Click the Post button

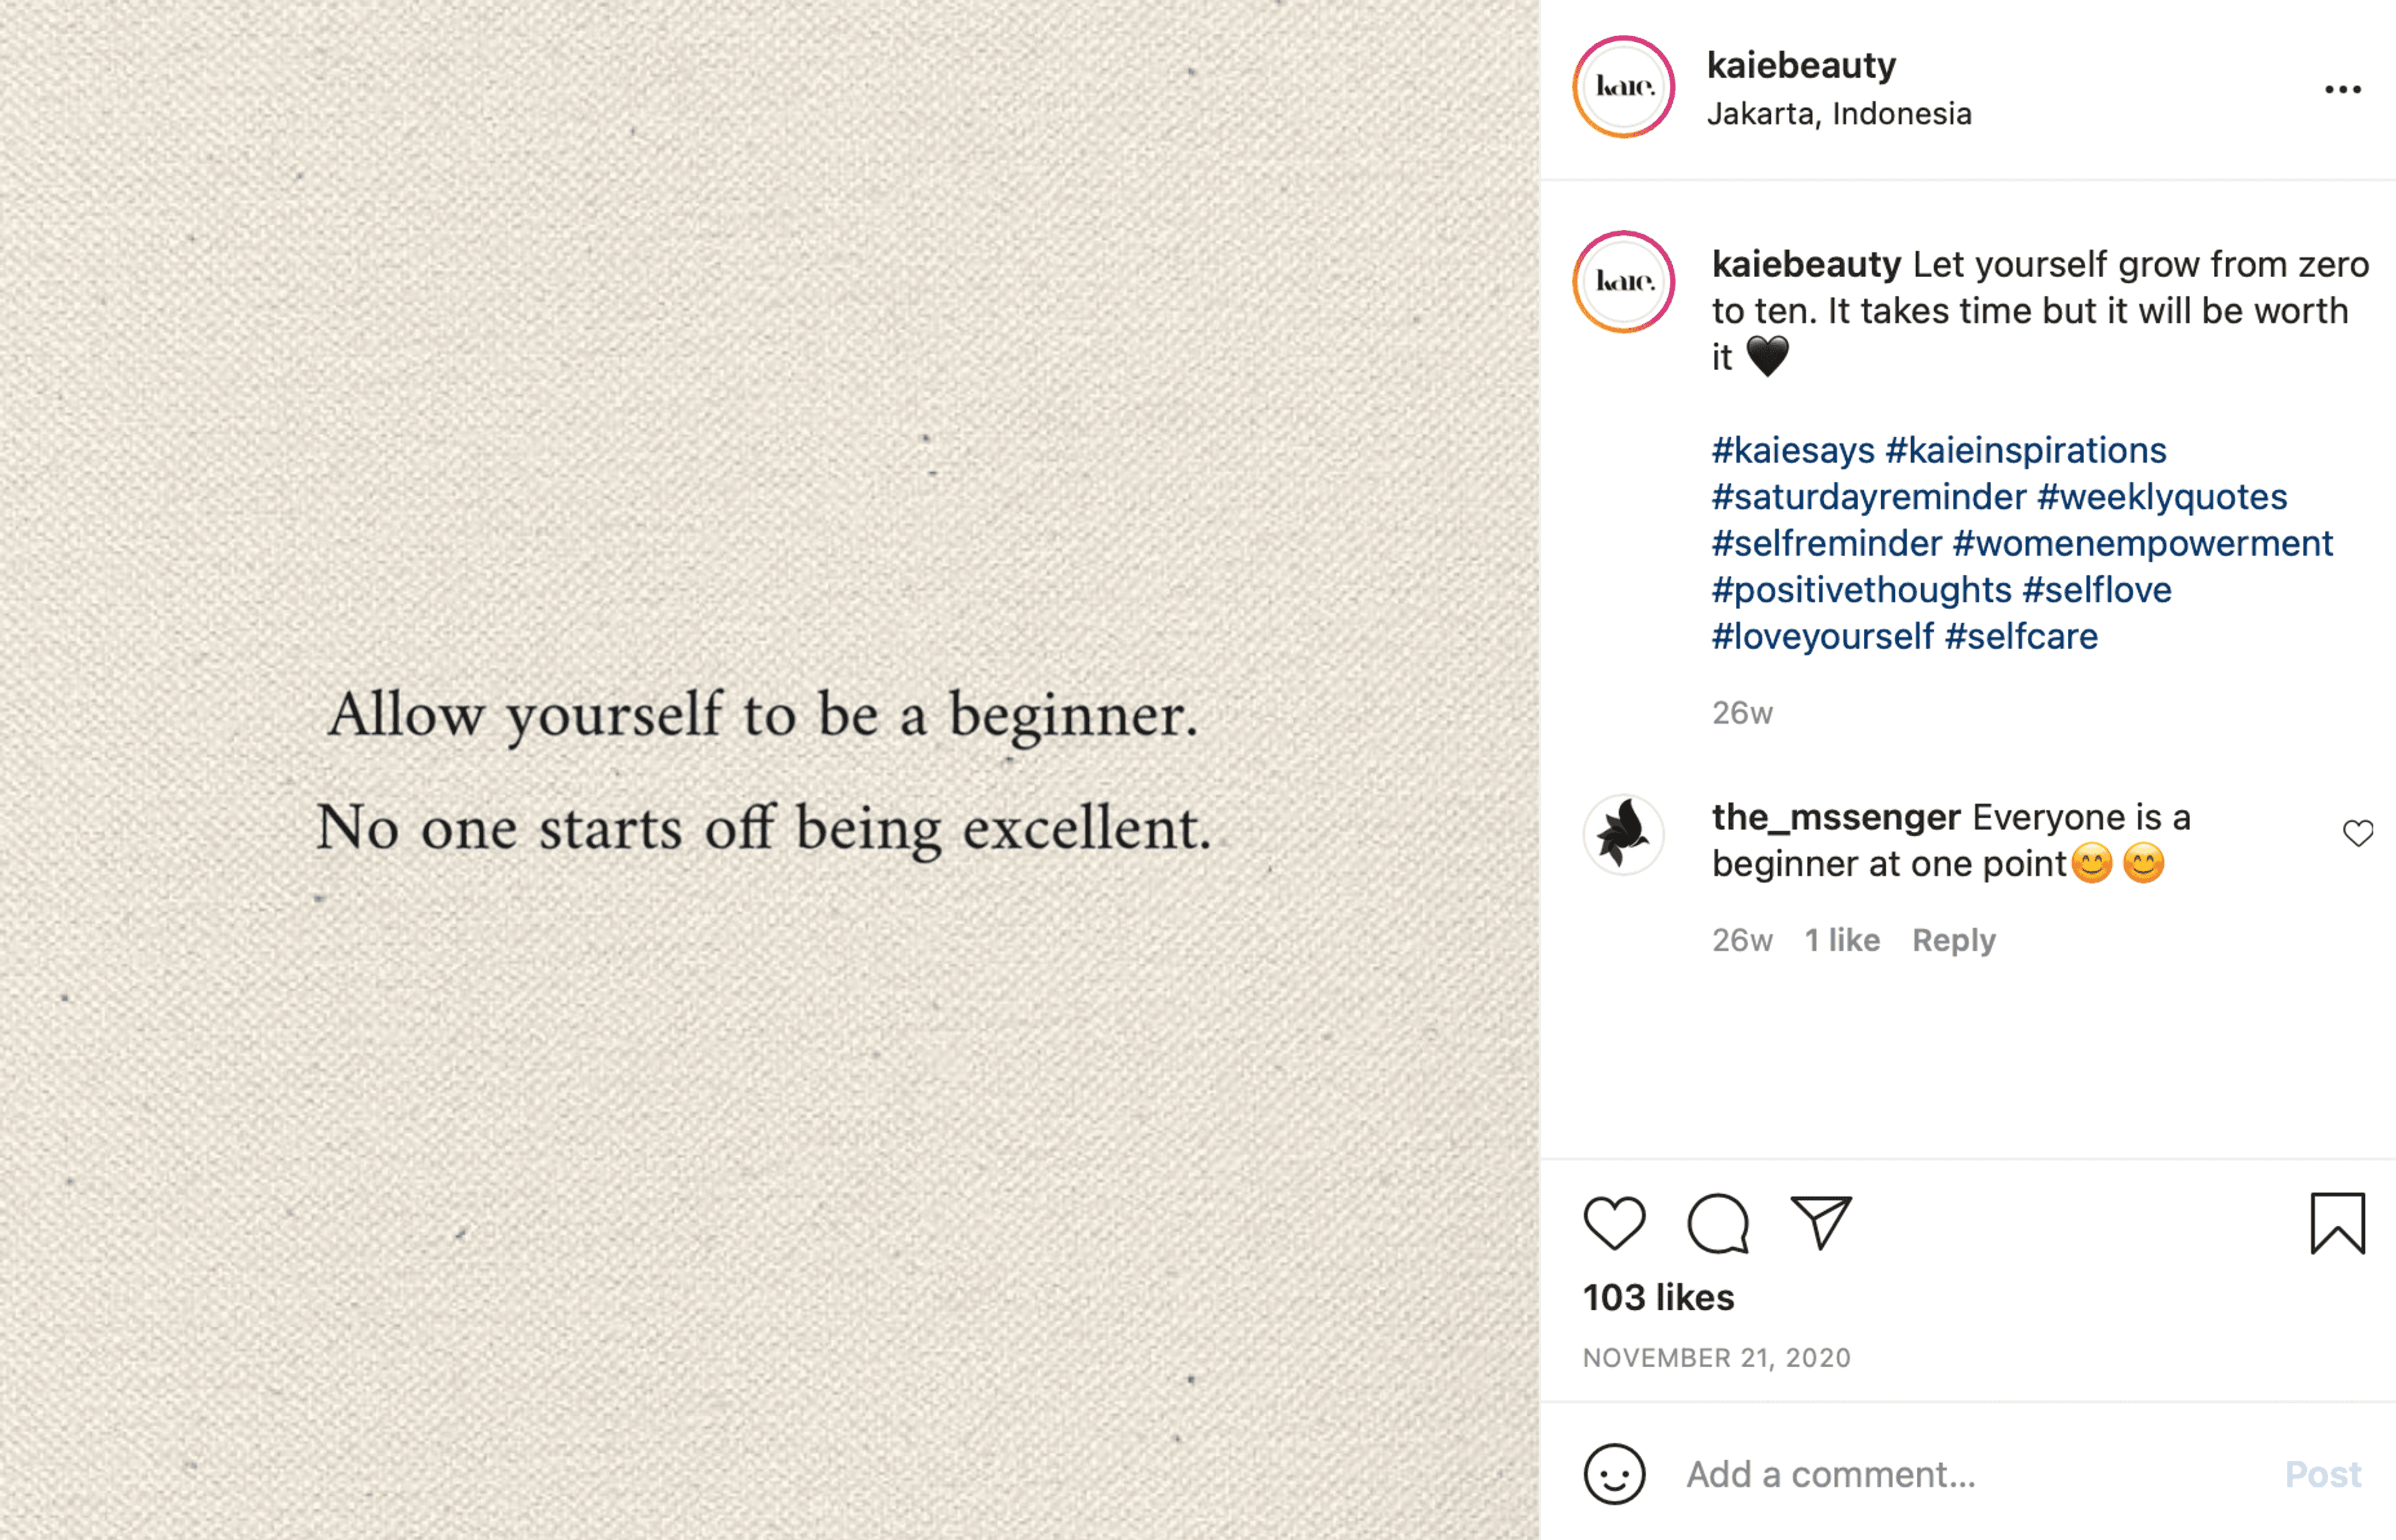click(2323, 1474)
